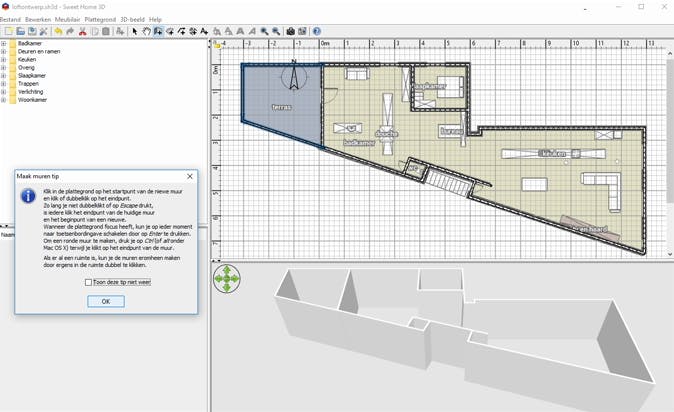This screenshot has height=412, width=674.
Task: Expand the Keuken tree folder
Action: click(4, 60)
